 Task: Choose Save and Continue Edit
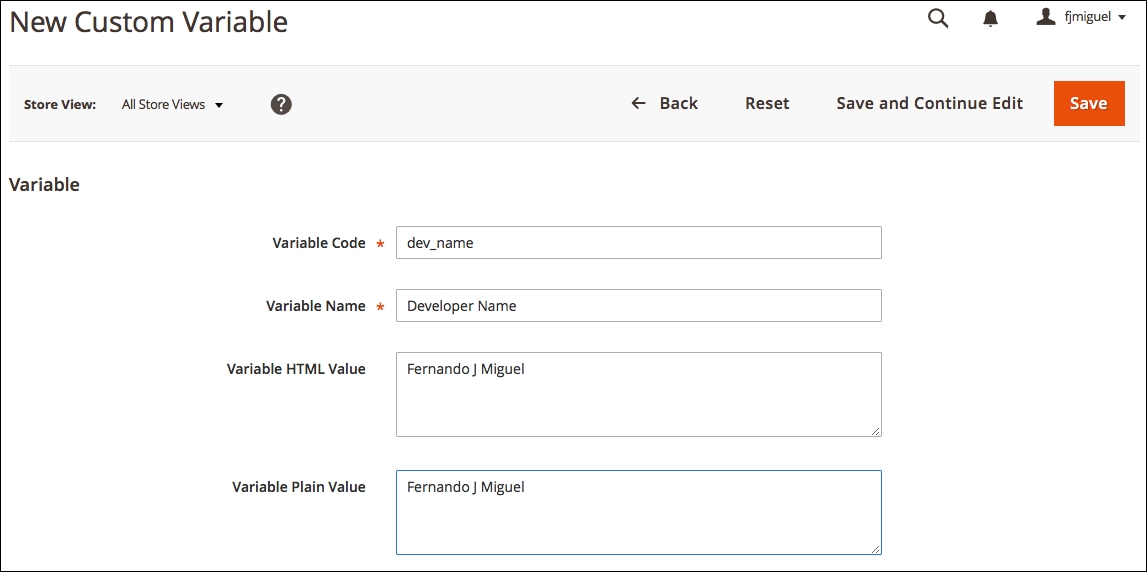point(930,103)
